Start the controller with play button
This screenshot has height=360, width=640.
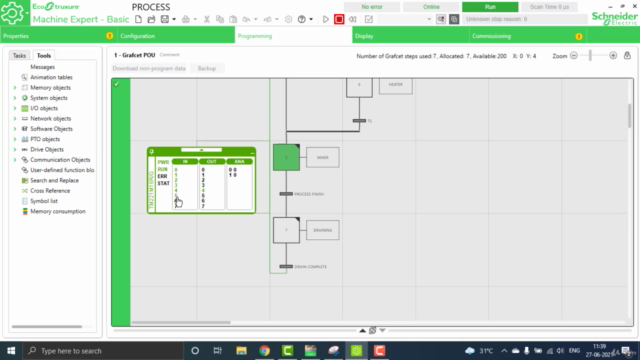pyautogui.click(x=326, y=19)
